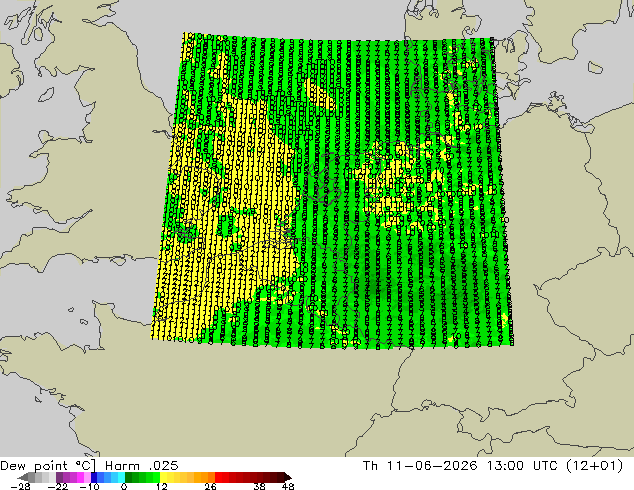Pick the cyan swatch left of 0
The height and width of the screenshot is (490, 634).
click(121, 477)
